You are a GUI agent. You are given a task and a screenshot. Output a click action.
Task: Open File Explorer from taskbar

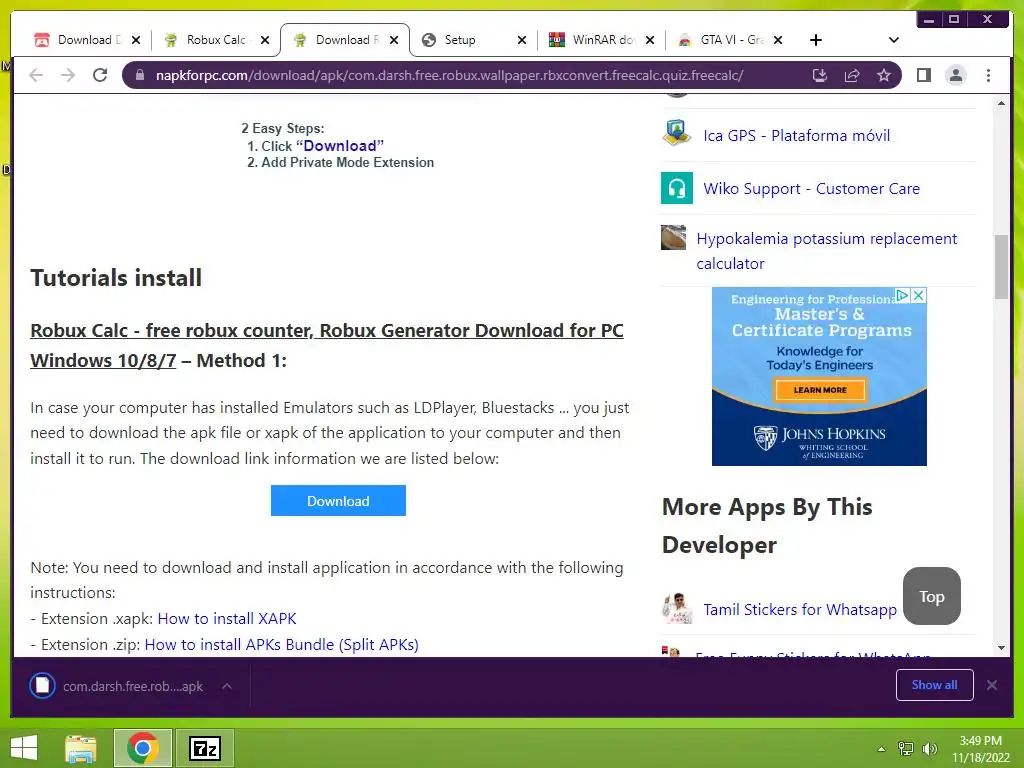[81, 748]
